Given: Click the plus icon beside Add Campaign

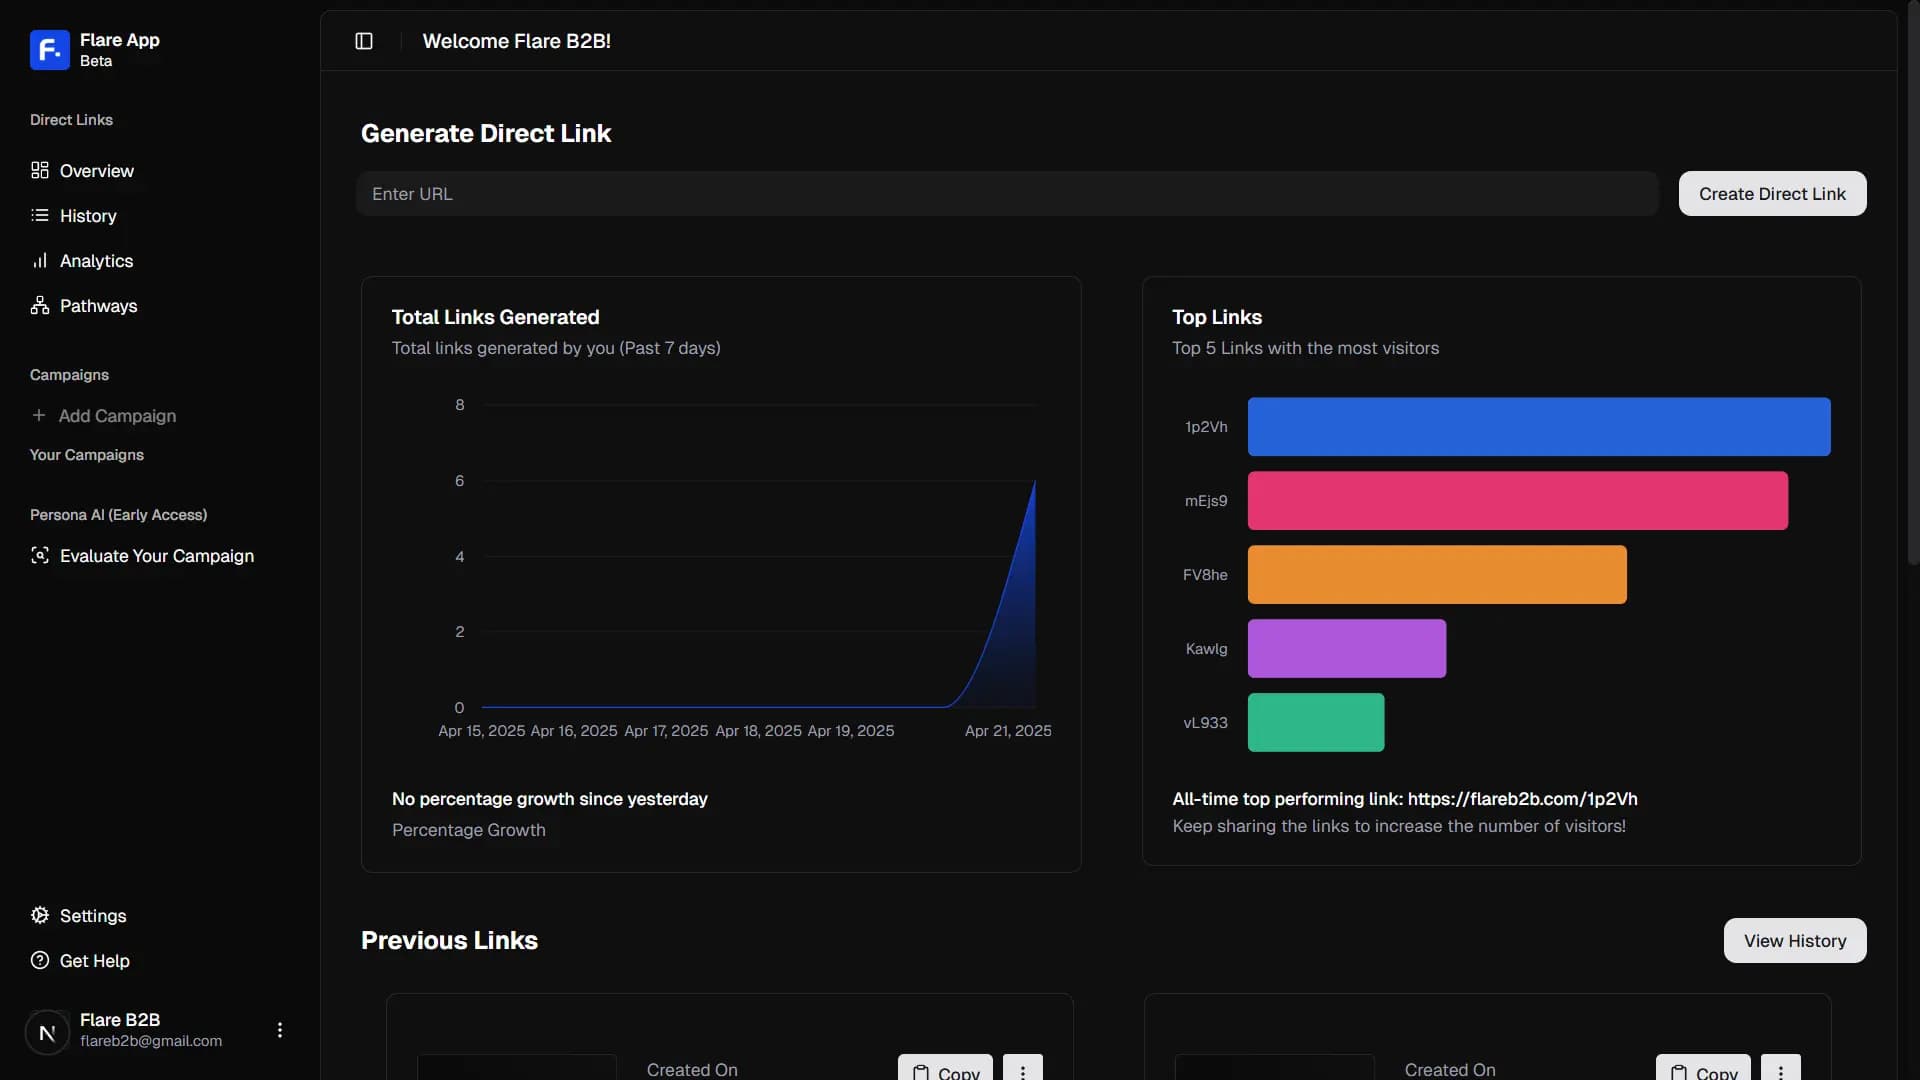Looking at the screenshot, I should [x=39, y=415].
